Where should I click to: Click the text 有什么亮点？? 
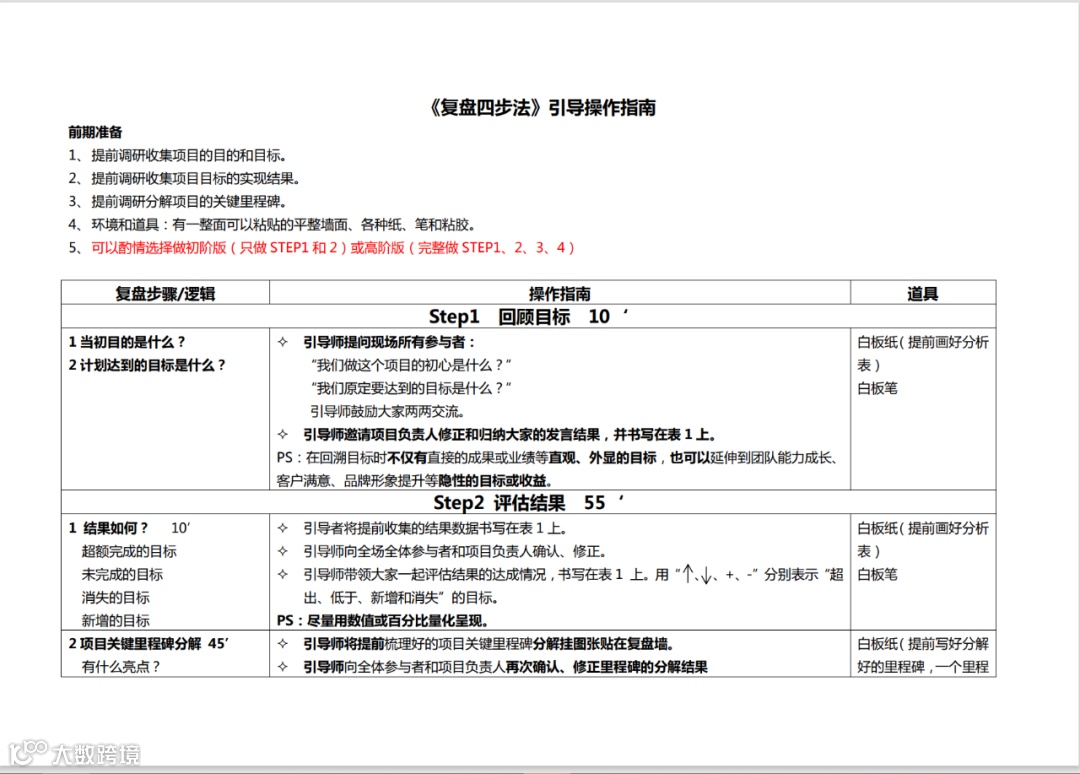tap(121, 667)
